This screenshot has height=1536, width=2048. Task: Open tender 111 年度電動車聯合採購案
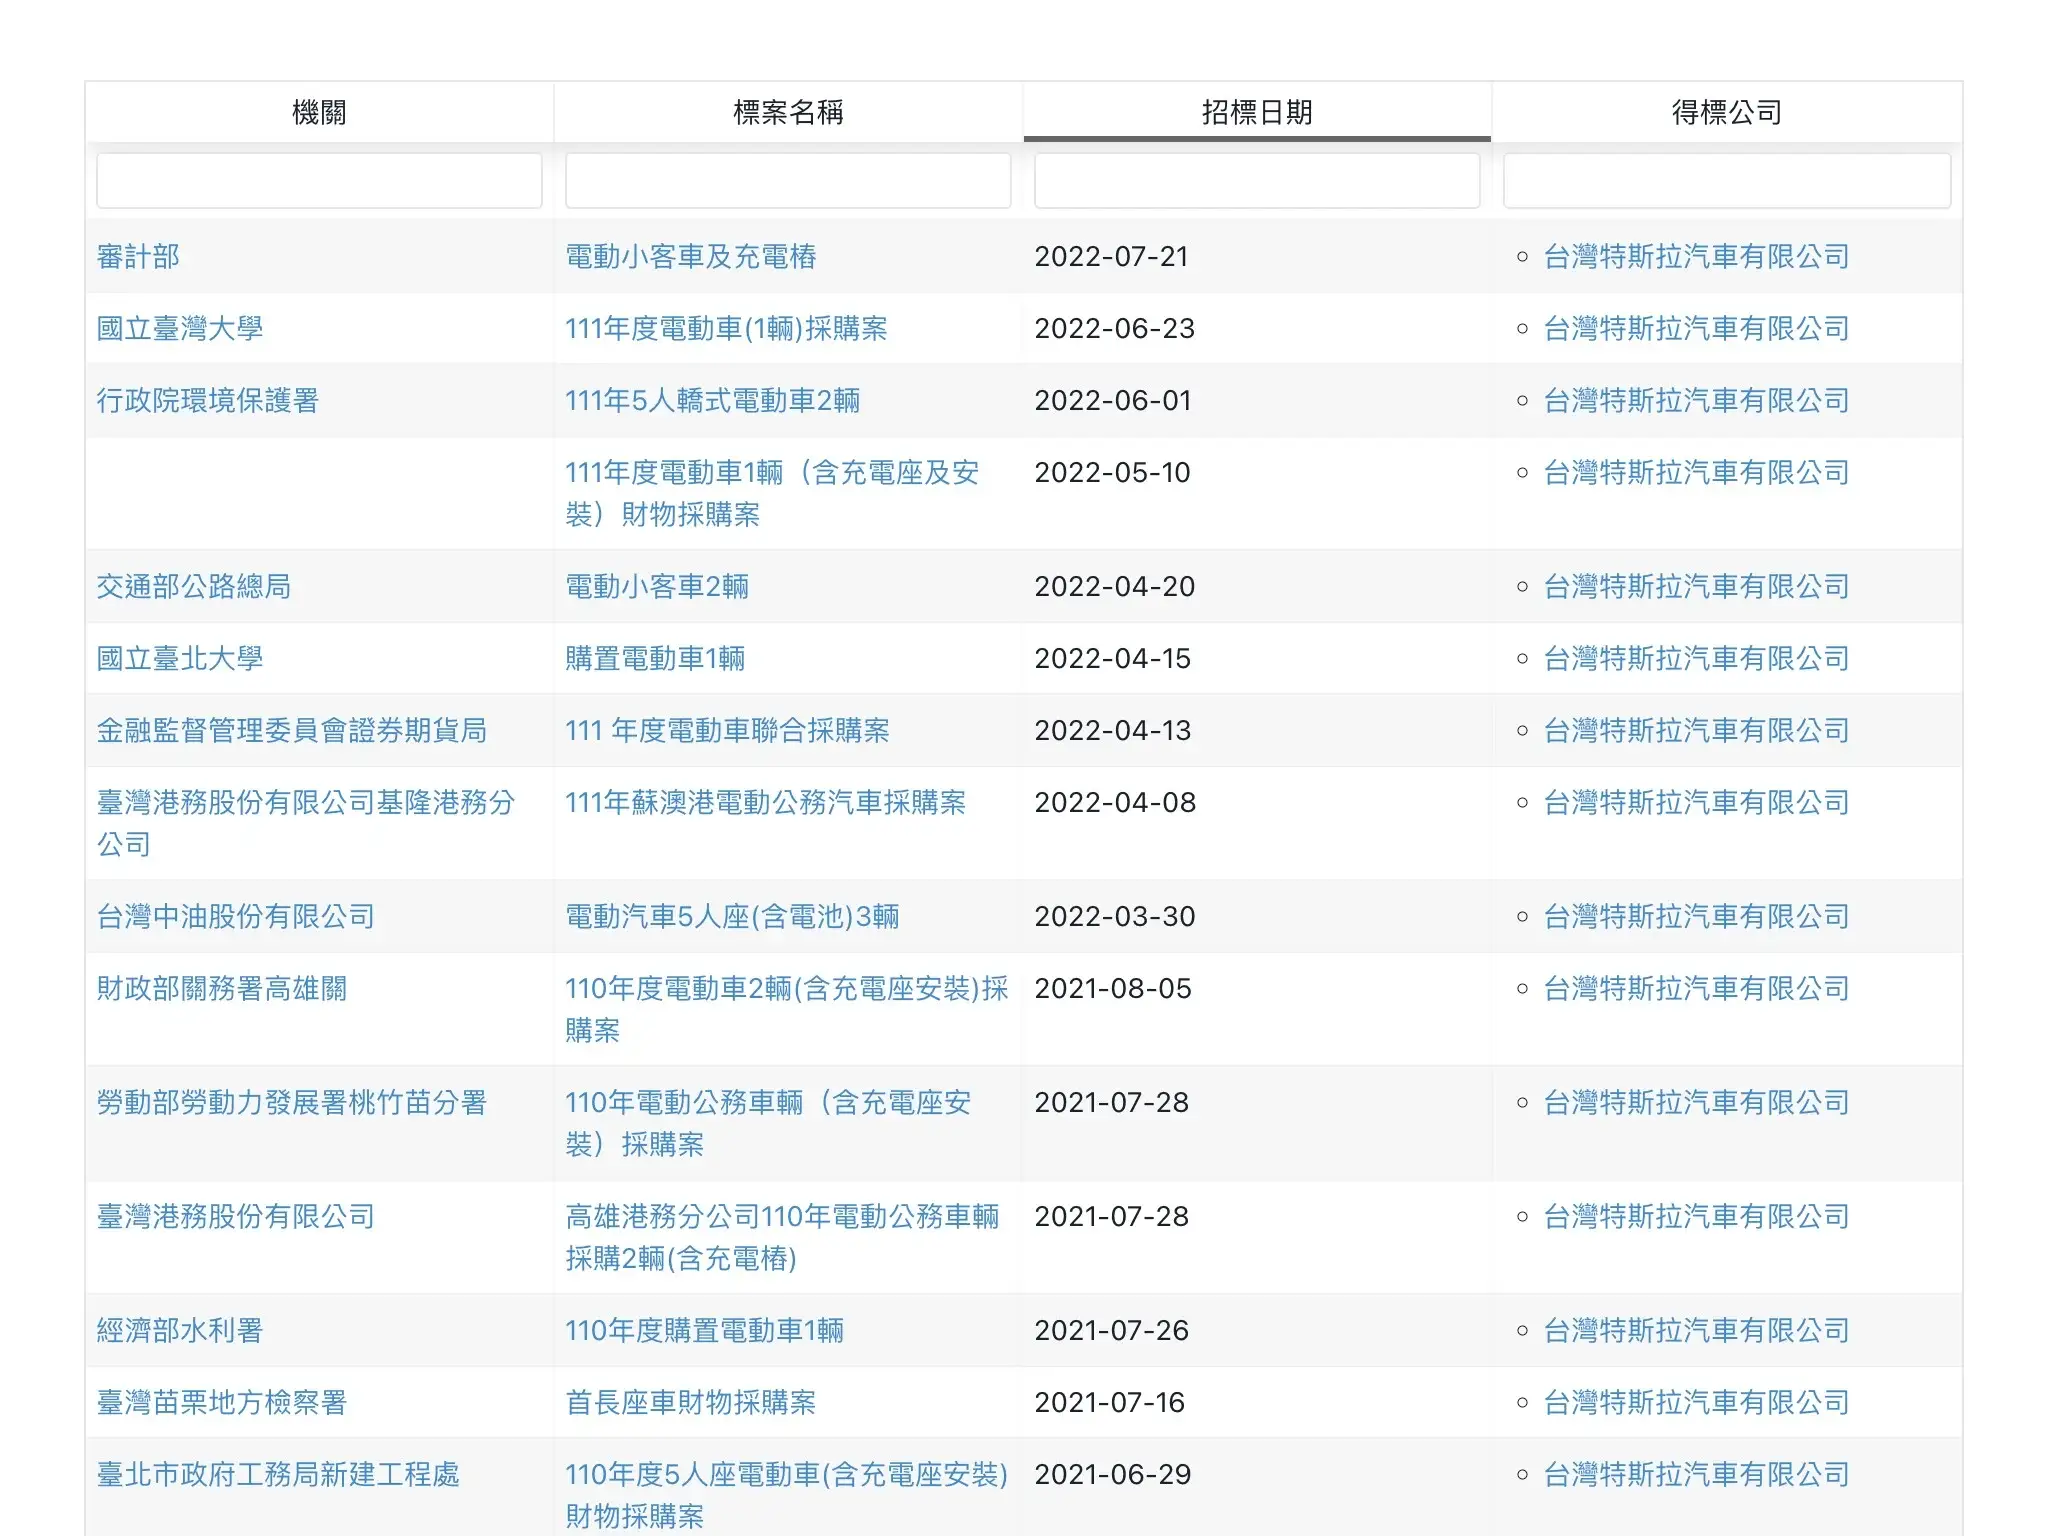pos(727,731)
